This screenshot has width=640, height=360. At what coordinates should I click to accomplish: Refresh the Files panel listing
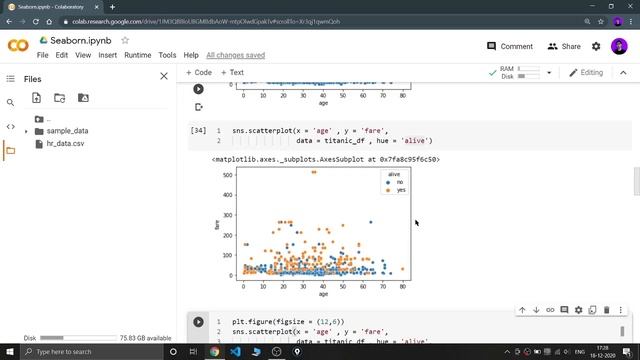point(60,98)
